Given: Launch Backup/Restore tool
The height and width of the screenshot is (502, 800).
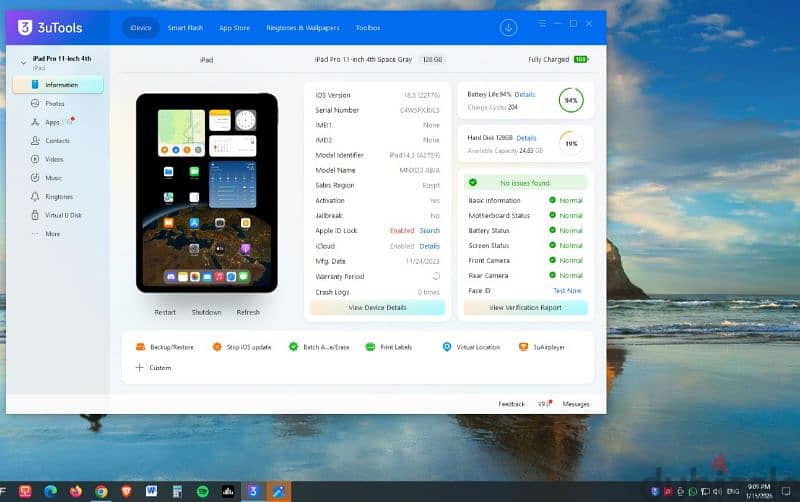Looking at the screenshot, I should [x=165, y=347].
